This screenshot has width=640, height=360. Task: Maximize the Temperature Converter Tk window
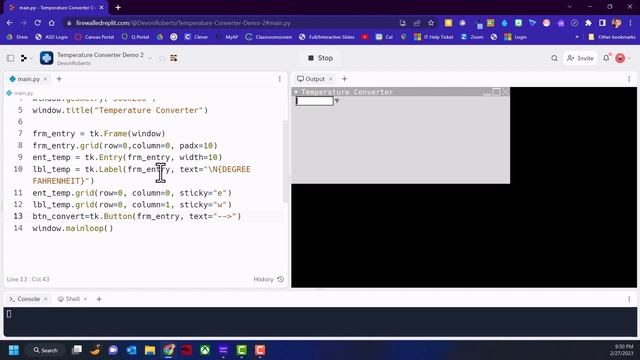496,92
